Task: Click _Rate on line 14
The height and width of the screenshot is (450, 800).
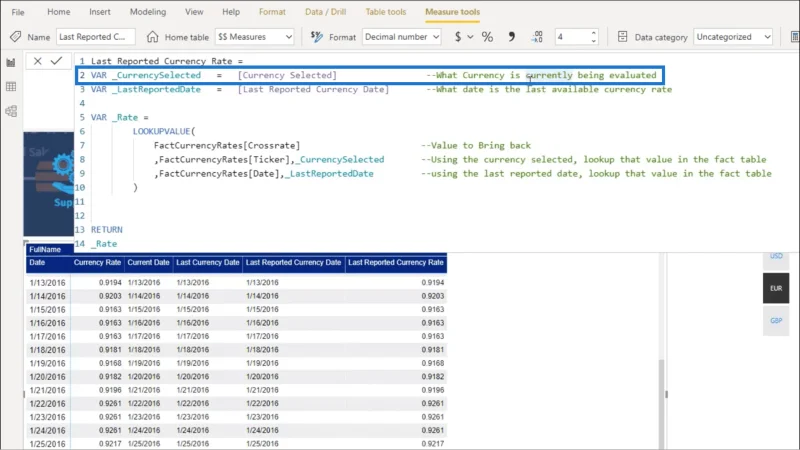Action: tap(104, 244)
